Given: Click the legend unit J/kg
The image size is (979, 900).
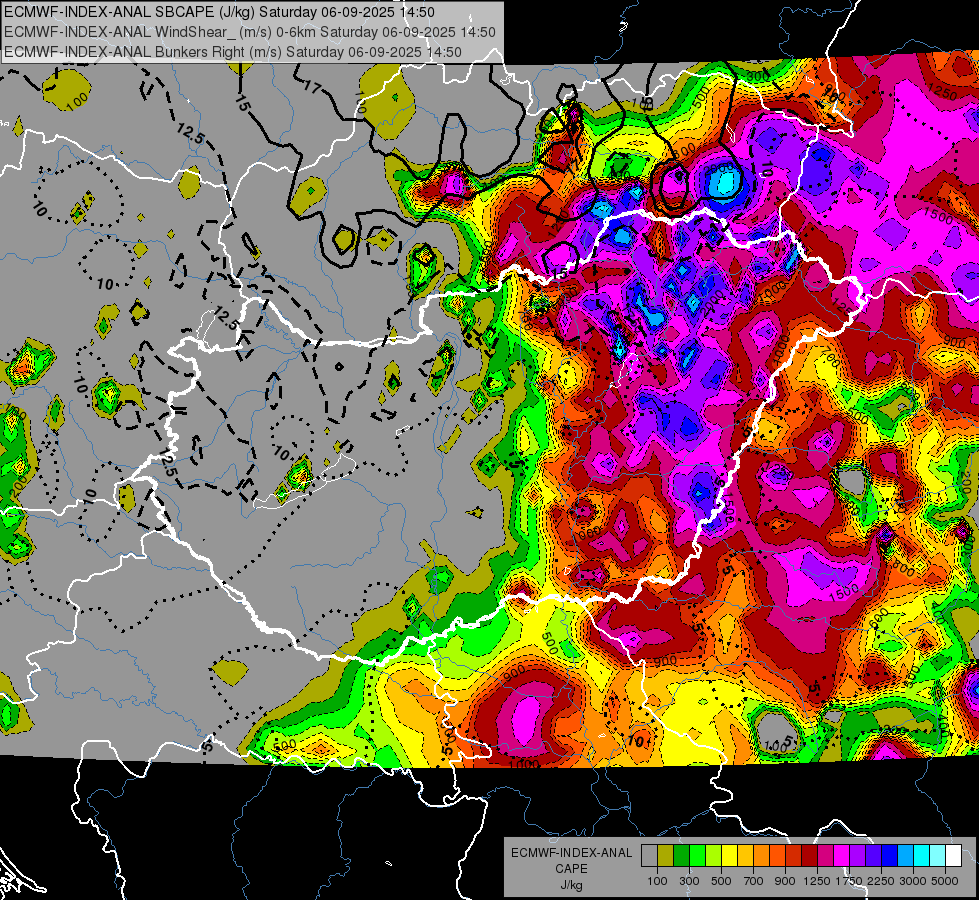Looking at the screenshot, I should pos(571,885).
